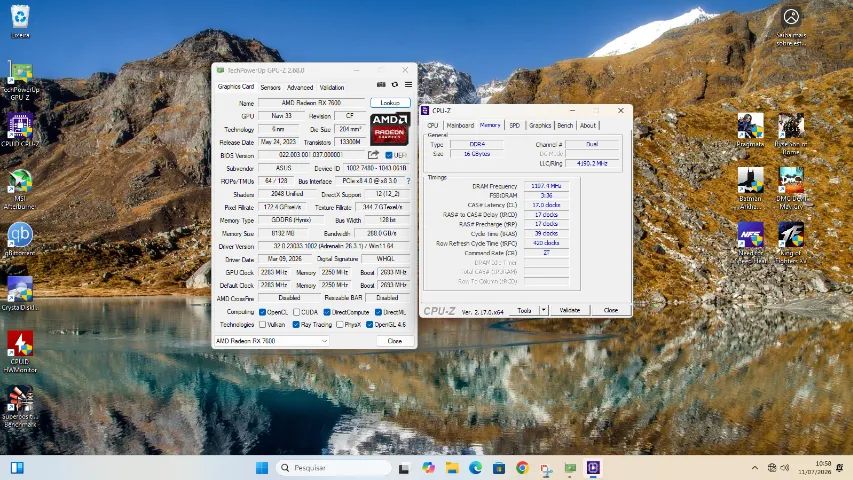Image resolution: width=853 pixels, height=480 pixels.
Task: Open CrystalDisk desktop shortcut
Action: (20, 294)
